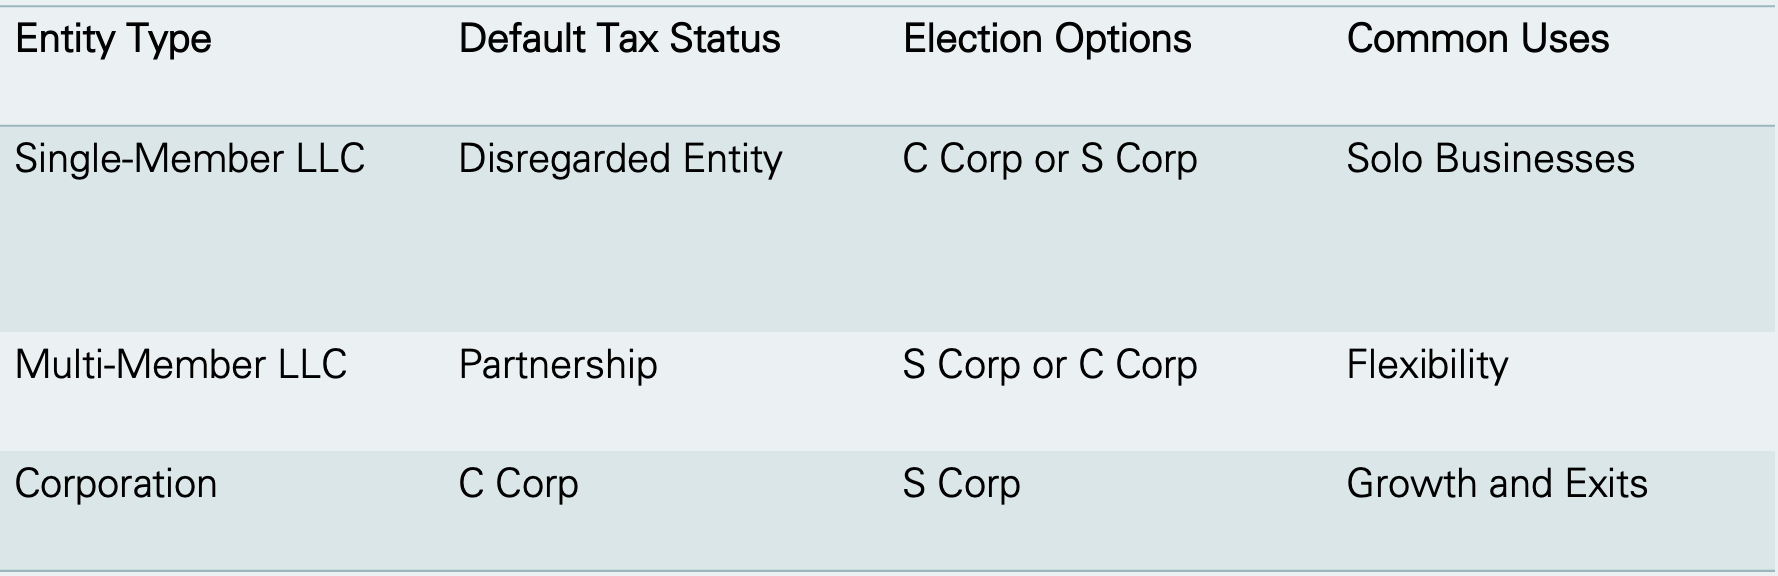Select the Disregarded Entity cell
The height and width of the screenshot is (576, 1778).
pyautogui.click(x=620, y=160)
